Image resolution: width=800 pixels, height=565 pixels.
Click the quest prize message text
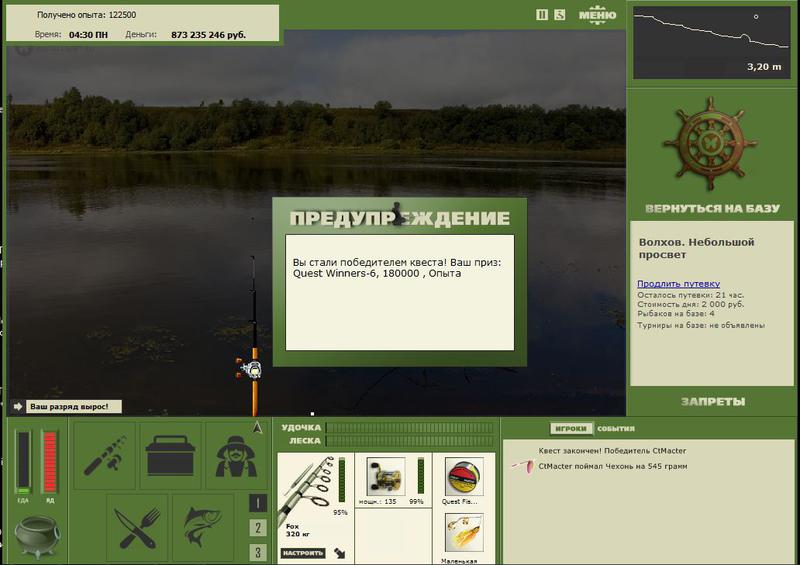coord(397,268)
